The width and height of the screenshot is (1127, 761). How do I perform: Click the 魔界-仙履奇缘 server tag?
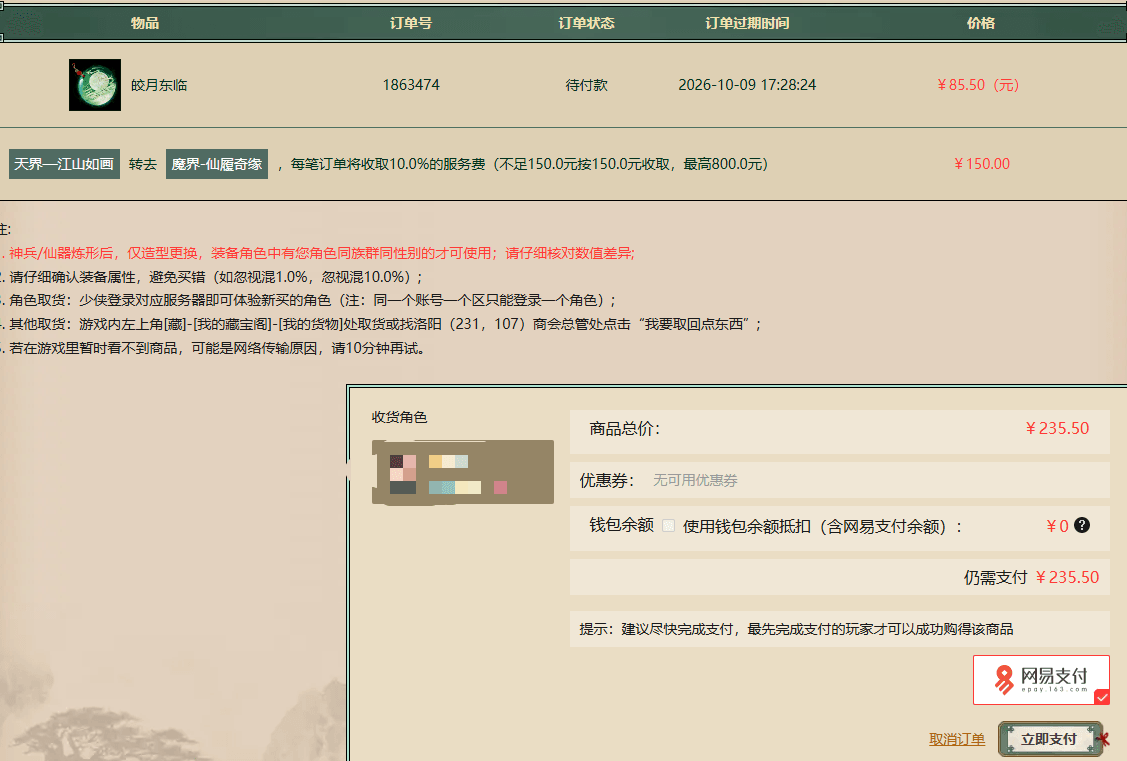[x=217, y=164]
